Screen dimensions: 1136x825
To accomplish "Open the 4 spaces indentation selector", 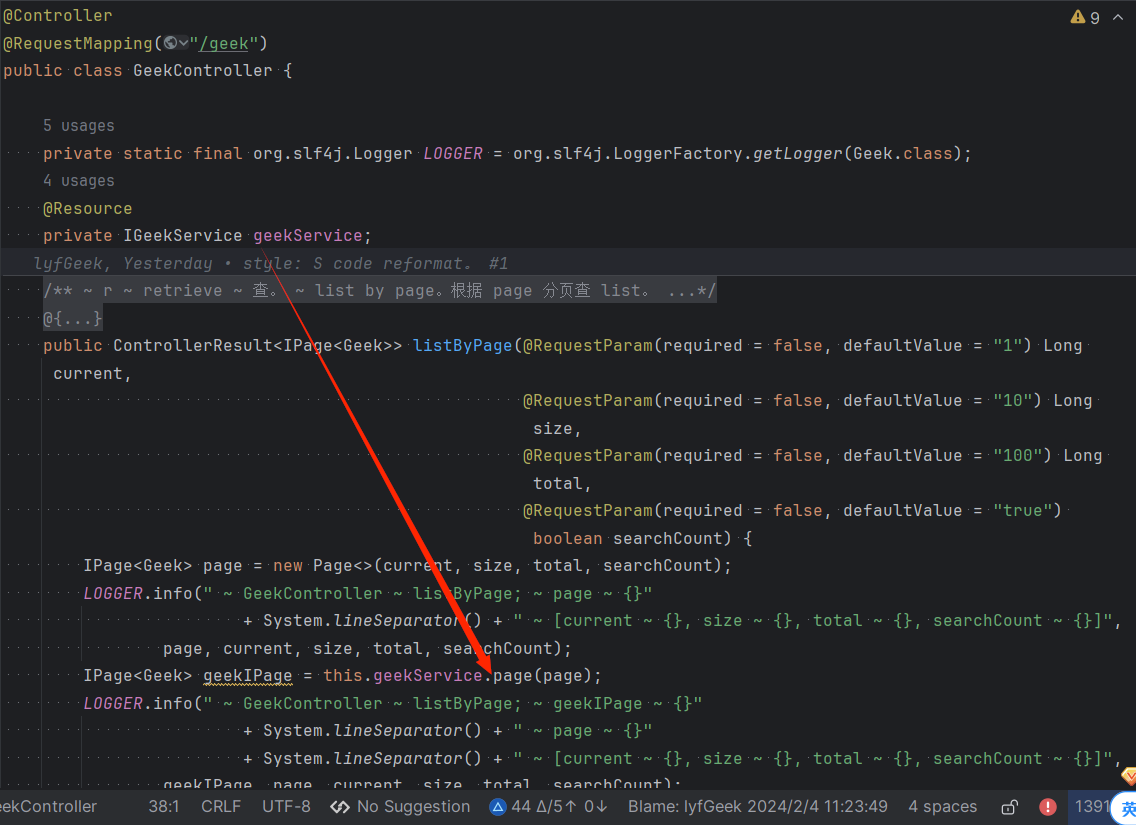I will point(942,806).
